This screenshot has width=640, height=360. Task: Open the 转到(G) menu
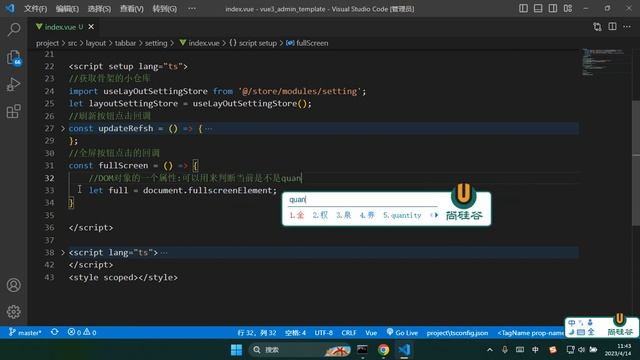pos(164,9)
